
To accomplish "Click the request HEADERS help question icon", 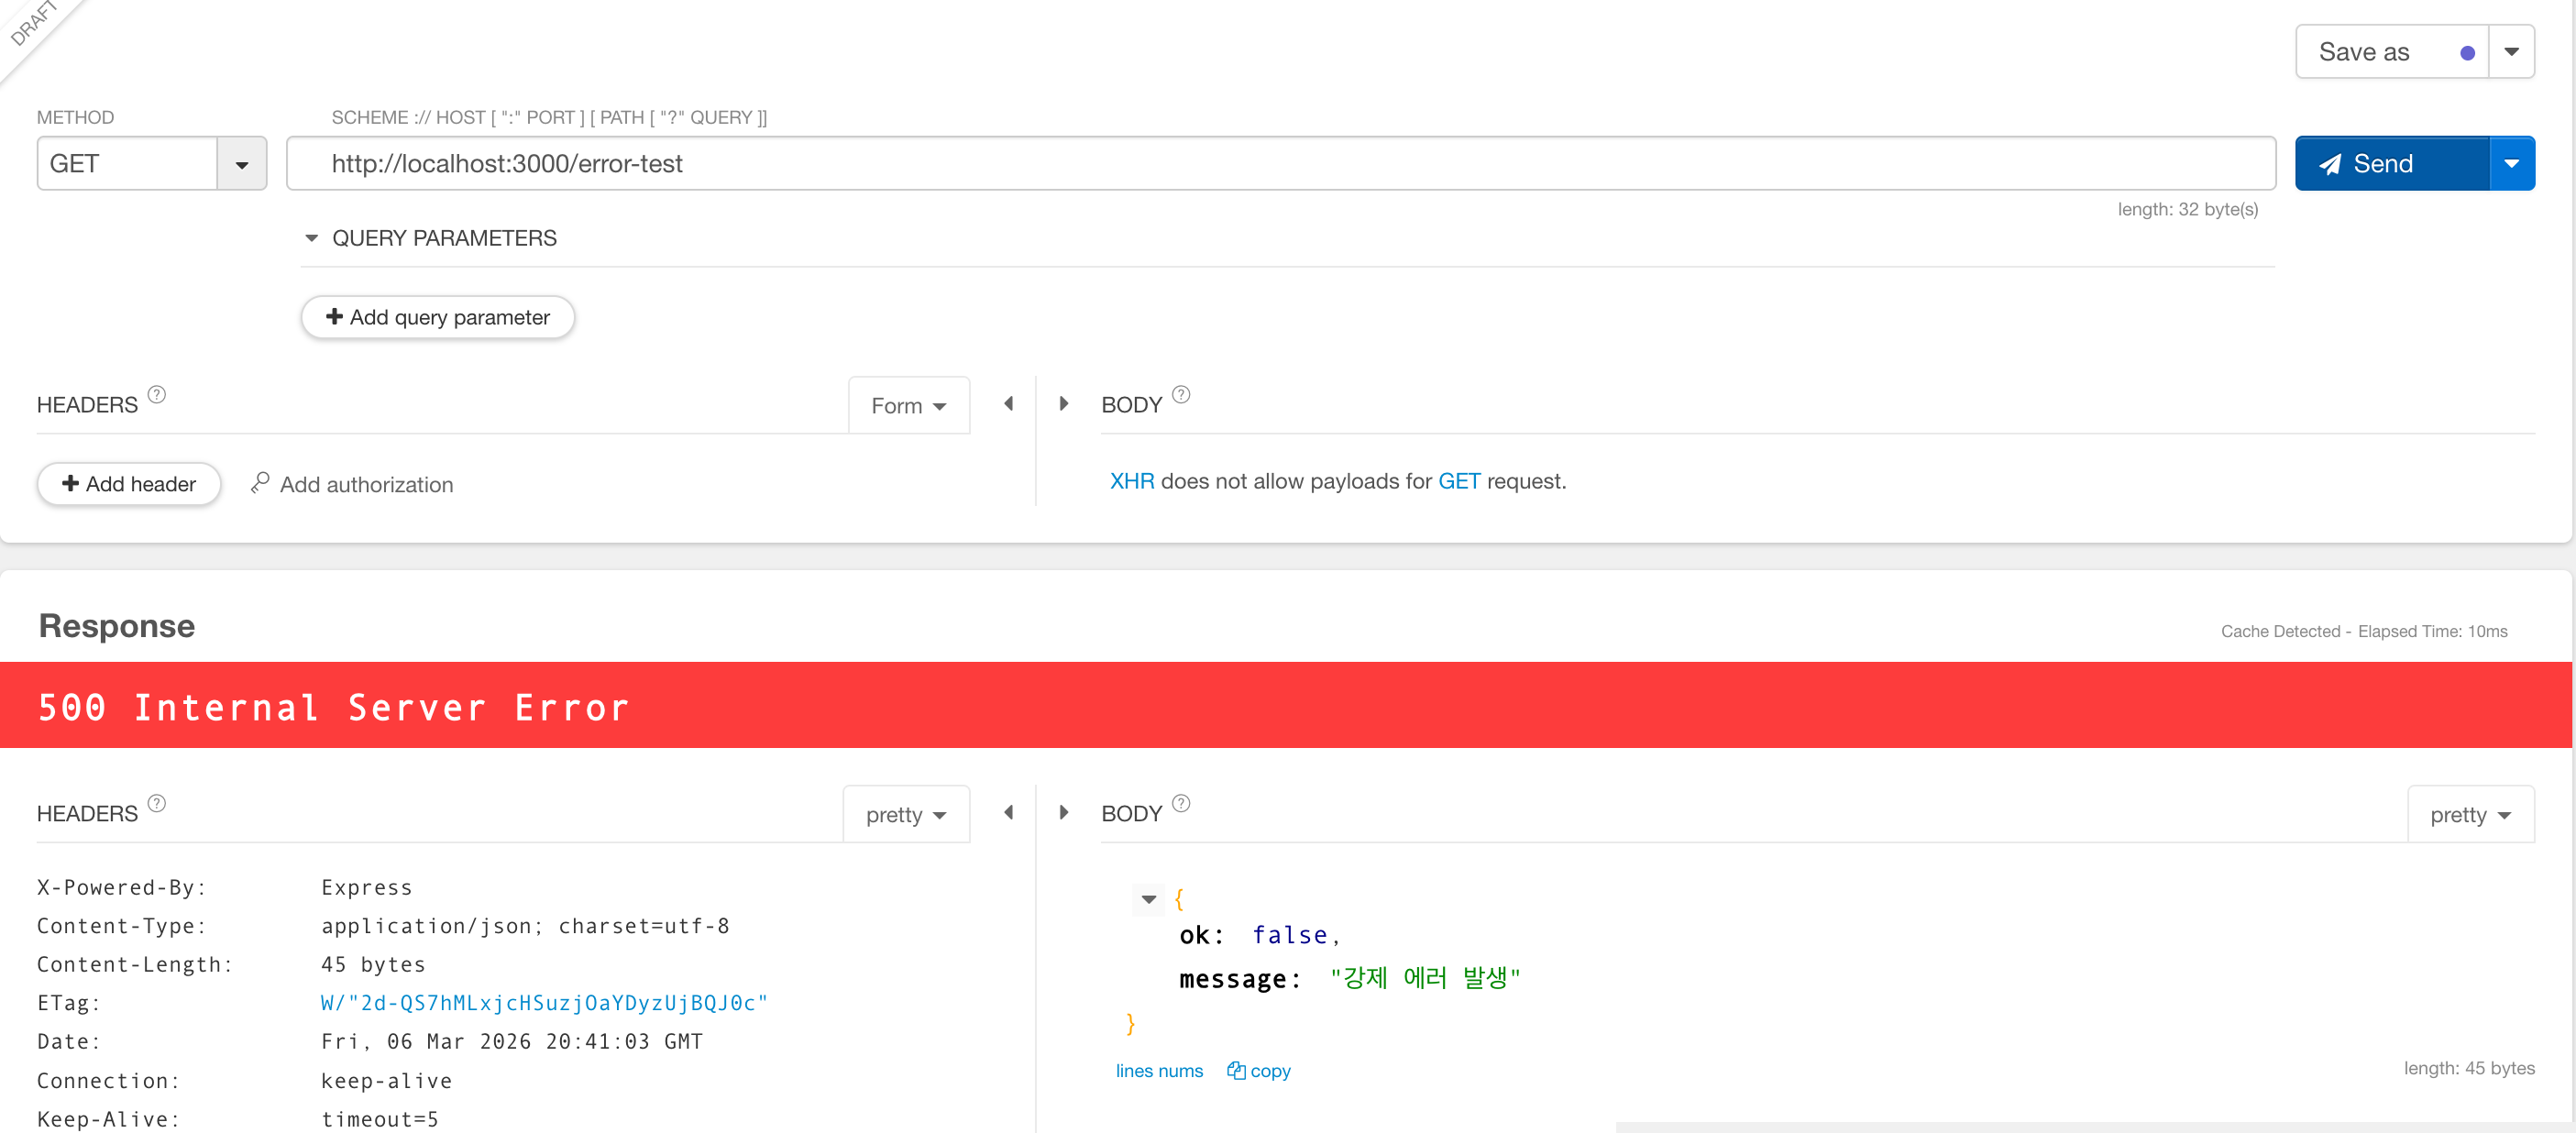I will (x=157, y=394).
